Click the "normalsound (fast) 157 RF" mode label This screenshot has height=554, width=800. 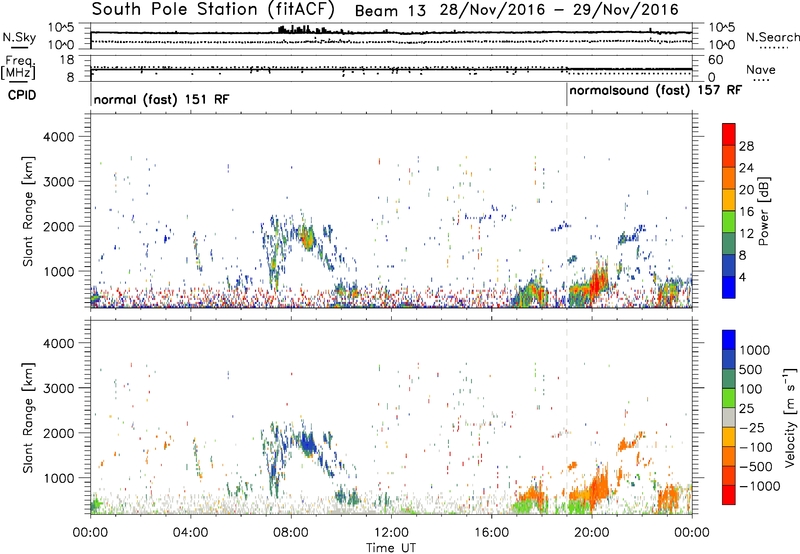click(655, 90)
